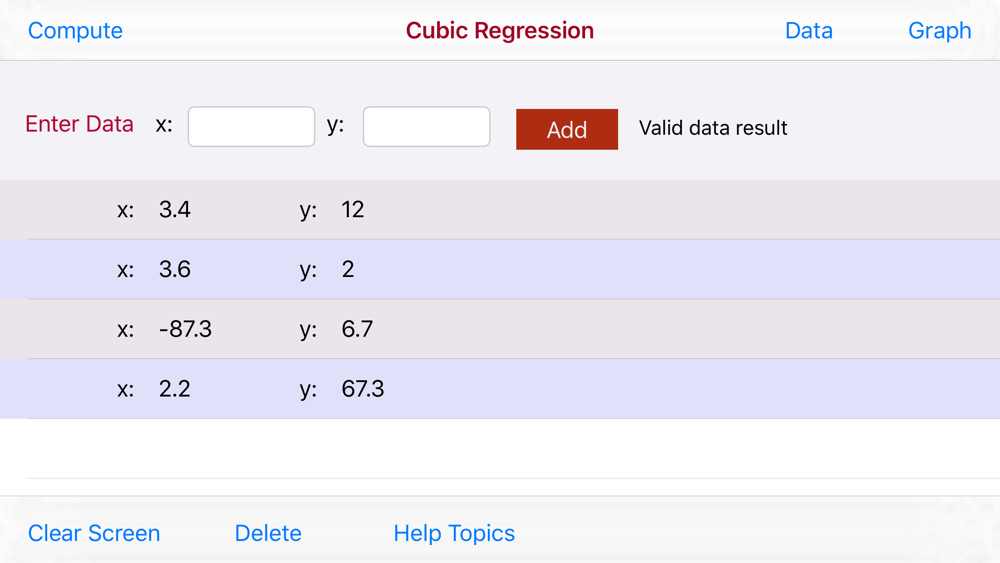Switch to the Data view

[809, 31]
